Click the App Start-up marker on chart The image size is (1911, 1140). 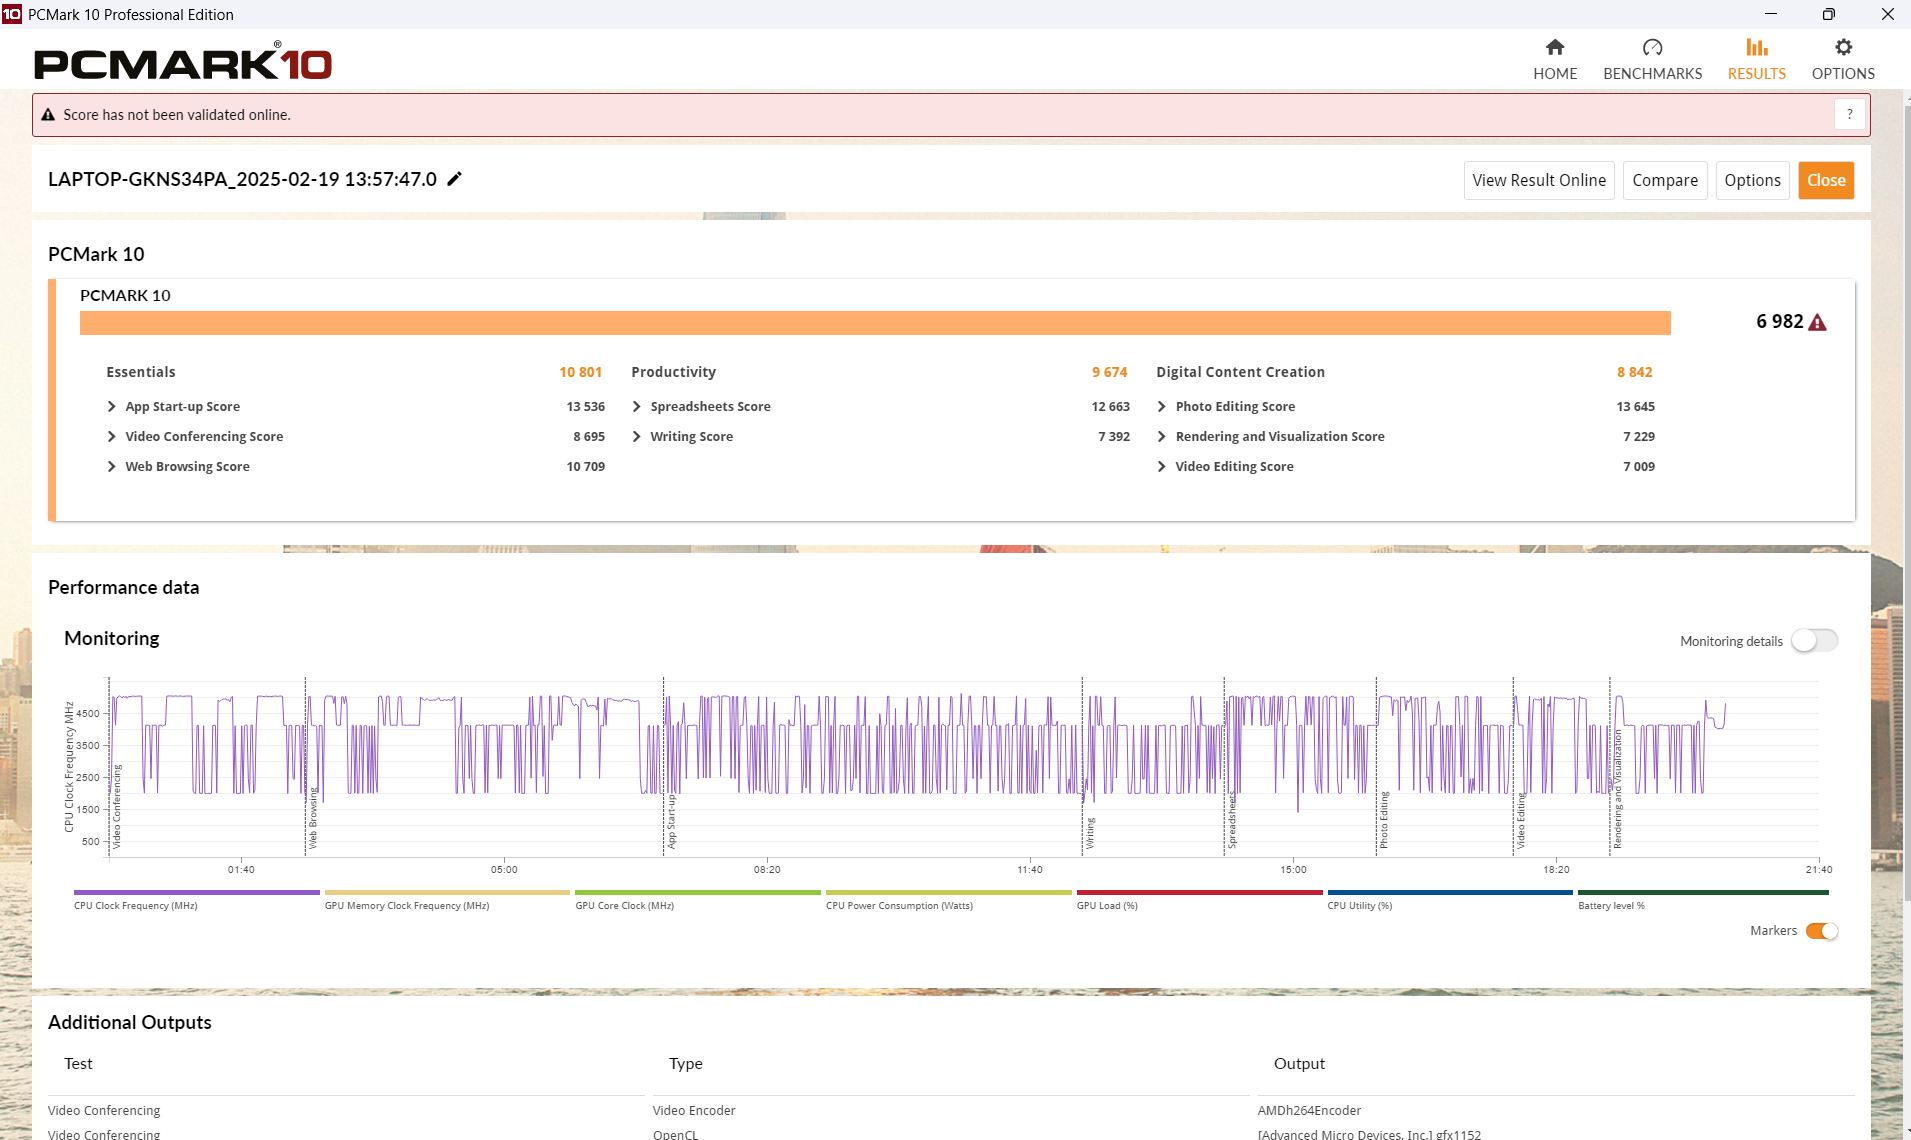(x=671, y=821)
